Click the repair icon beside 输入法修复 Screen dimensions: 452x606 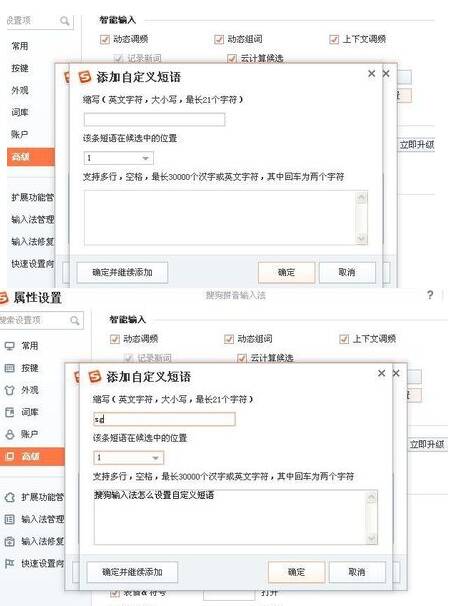[x=9, y=541]
